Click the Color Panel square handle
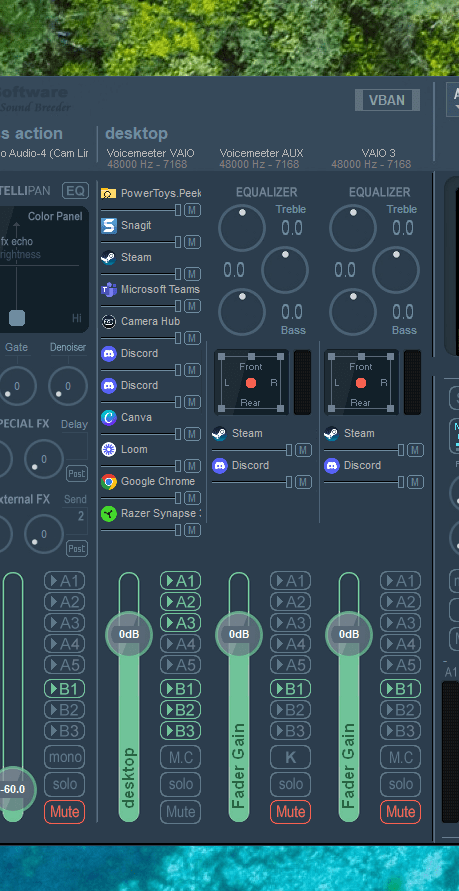Viewport: 459px width, 891px height. pos(17,318)
